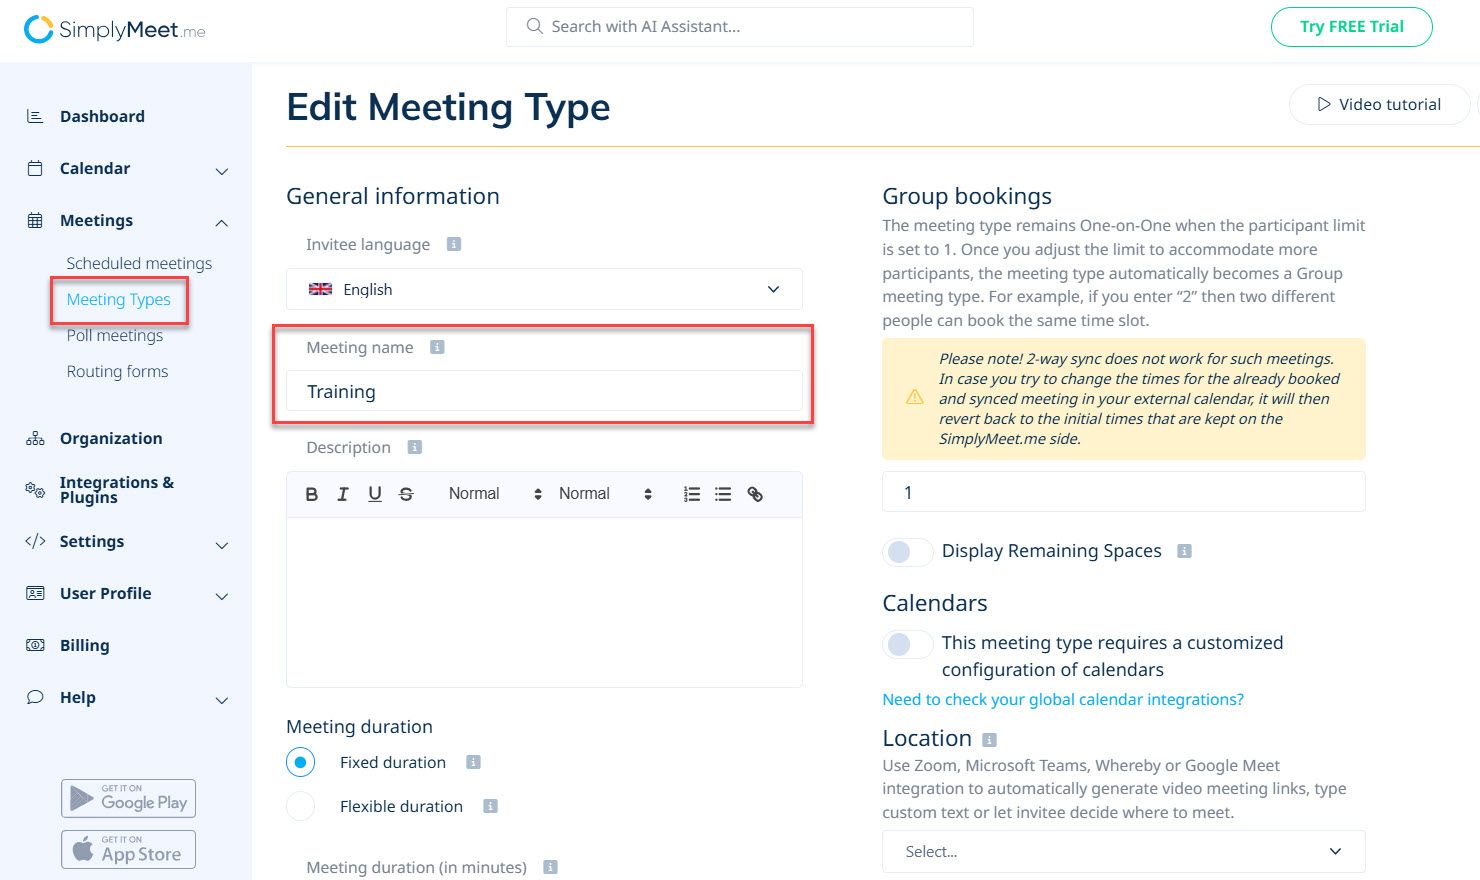
Task: Enable Display Remaining Spaces
Action: [x=907, y=551]
